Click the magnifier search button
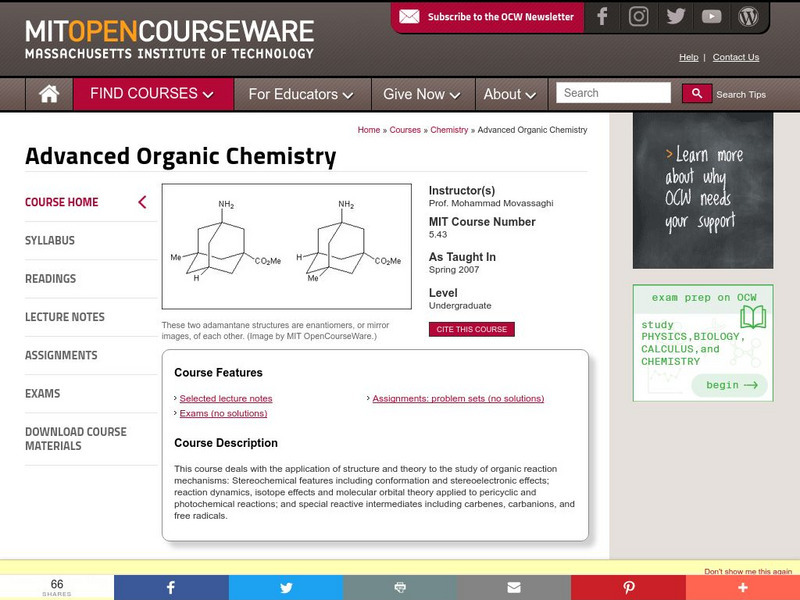Screen dimensions: 800x600 point(697,93)
